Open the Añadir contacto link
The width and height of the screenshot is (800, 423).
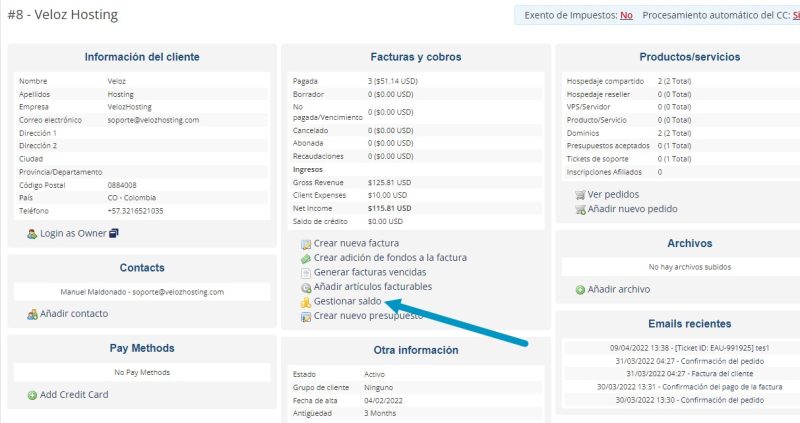click(74, 313)
